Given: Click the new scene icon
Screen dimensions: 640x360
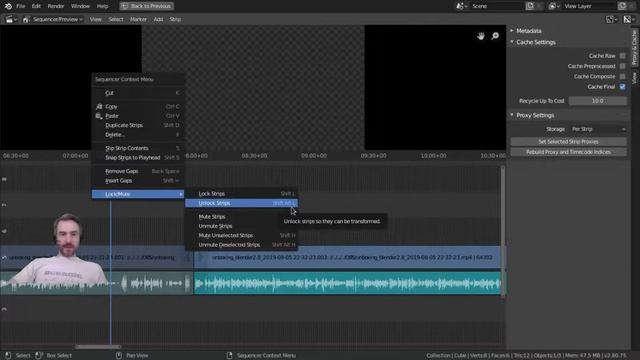Looking at the screenshot, I should pos(530,6).
